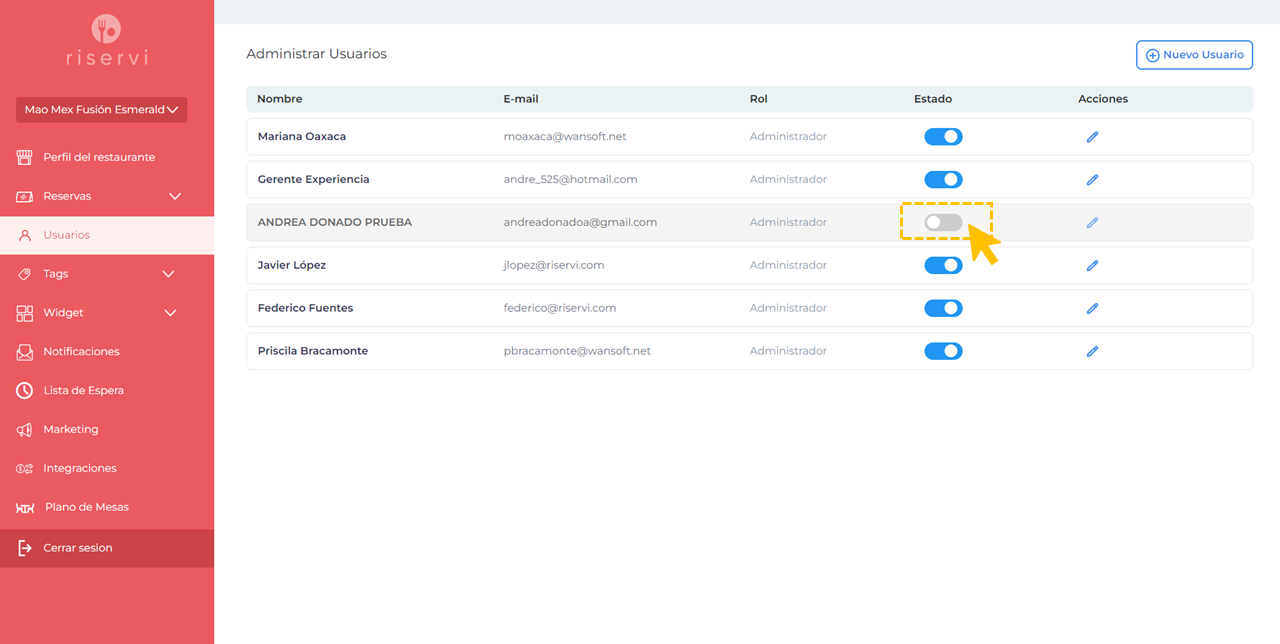
Task: Enable ANDREA DONADO PRUEBA's status toggle
Action: point(943,223)
